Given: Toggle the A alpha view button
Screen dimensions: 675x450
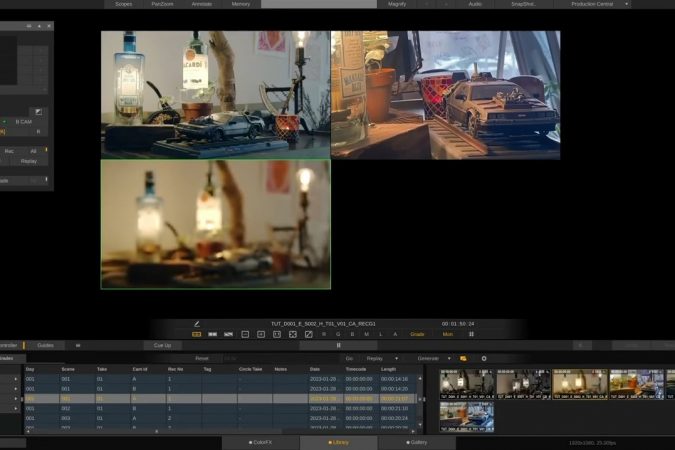Looking at the screenshot, I should tap(395, 334).
